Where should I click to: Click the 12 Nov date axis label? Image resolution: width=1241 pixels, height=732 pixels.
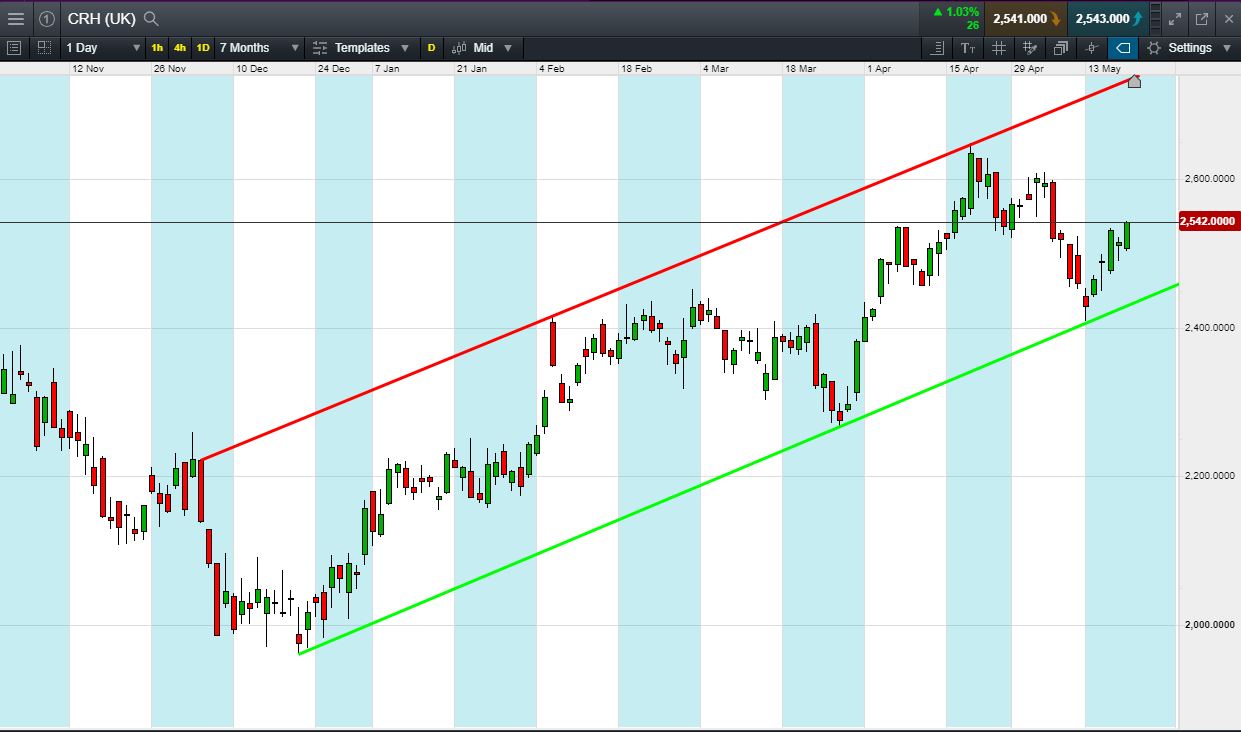point(88,68)
